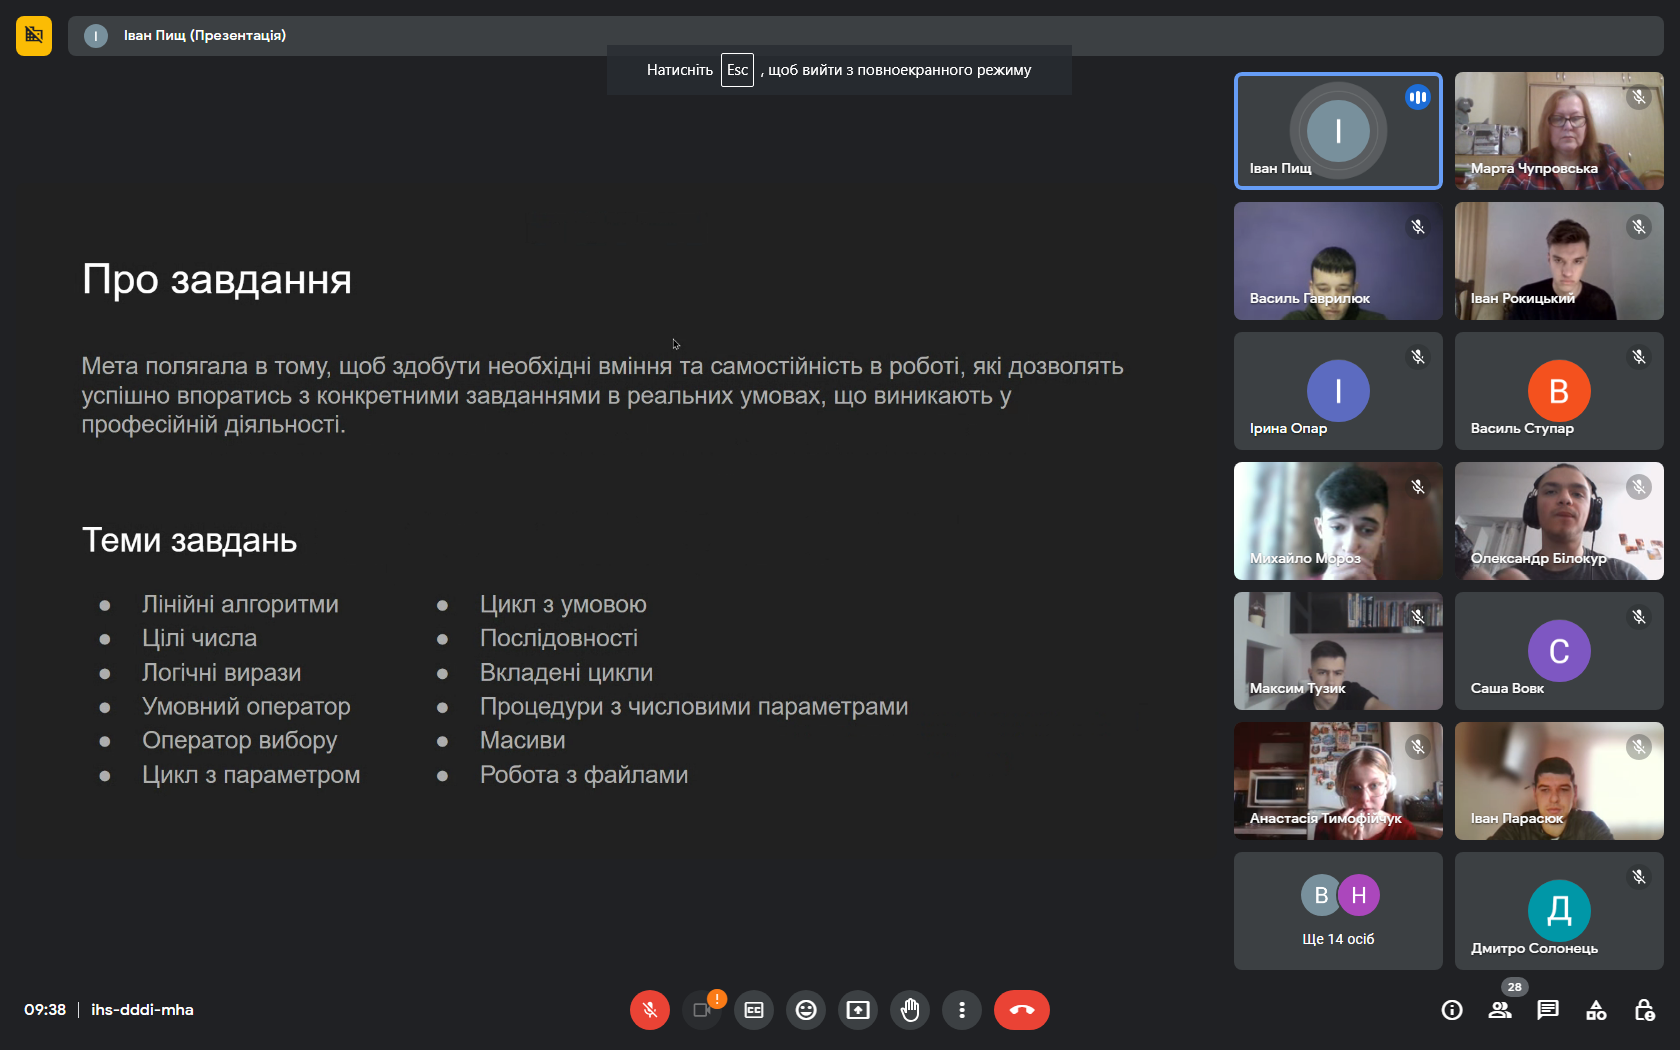Image resolution: width=1680 pixels, height=1050 pixels.
Task: Unmute the microphone in the call bar
Action: coord(649,1010)
